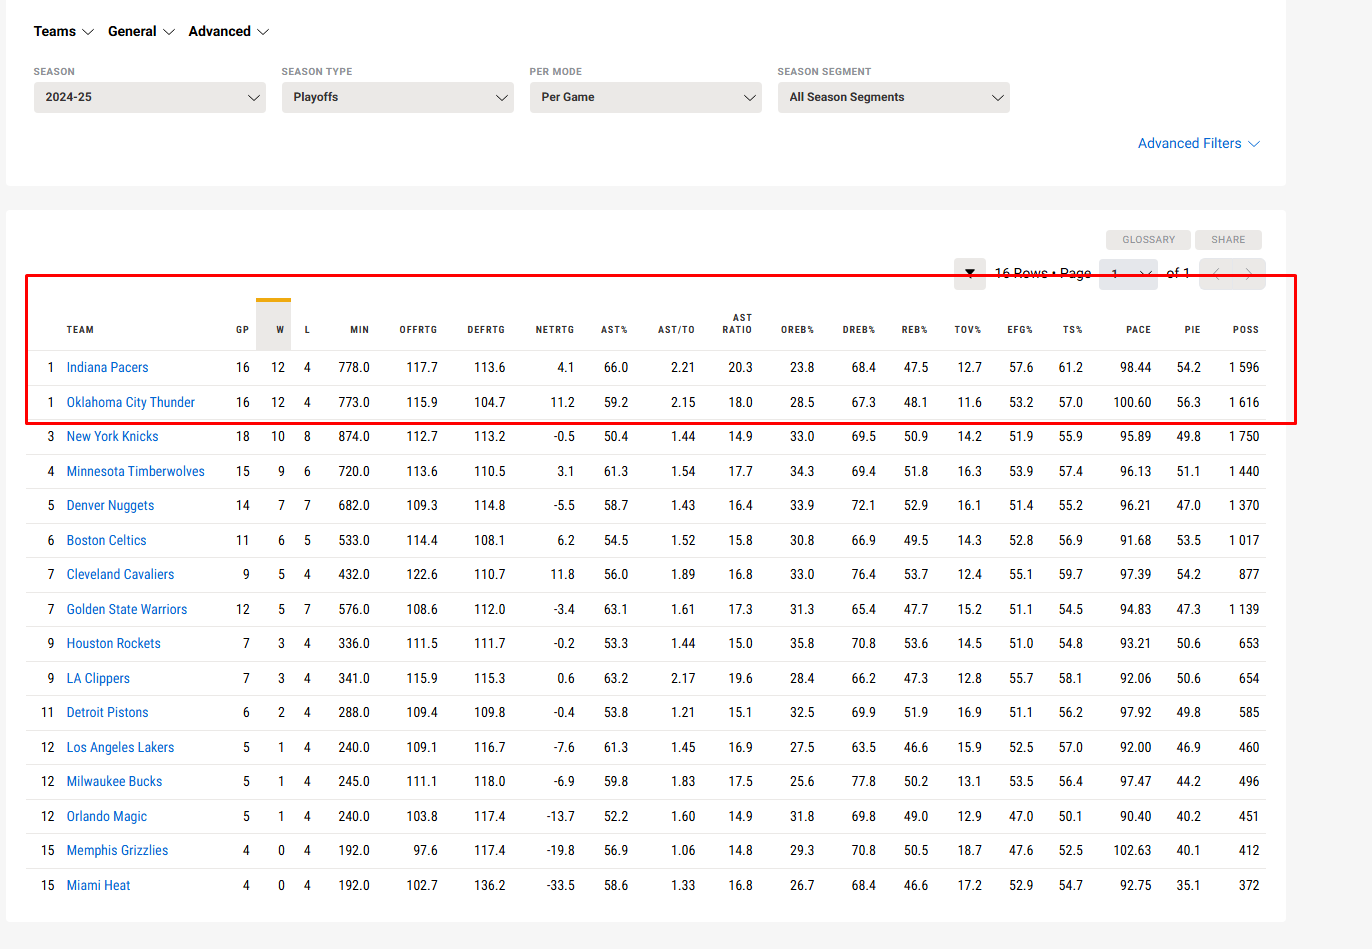This screenshot has height=949, width=1372.
Task: Expand the All Season Segments dropdown
Action: click(x=894, y=97)
